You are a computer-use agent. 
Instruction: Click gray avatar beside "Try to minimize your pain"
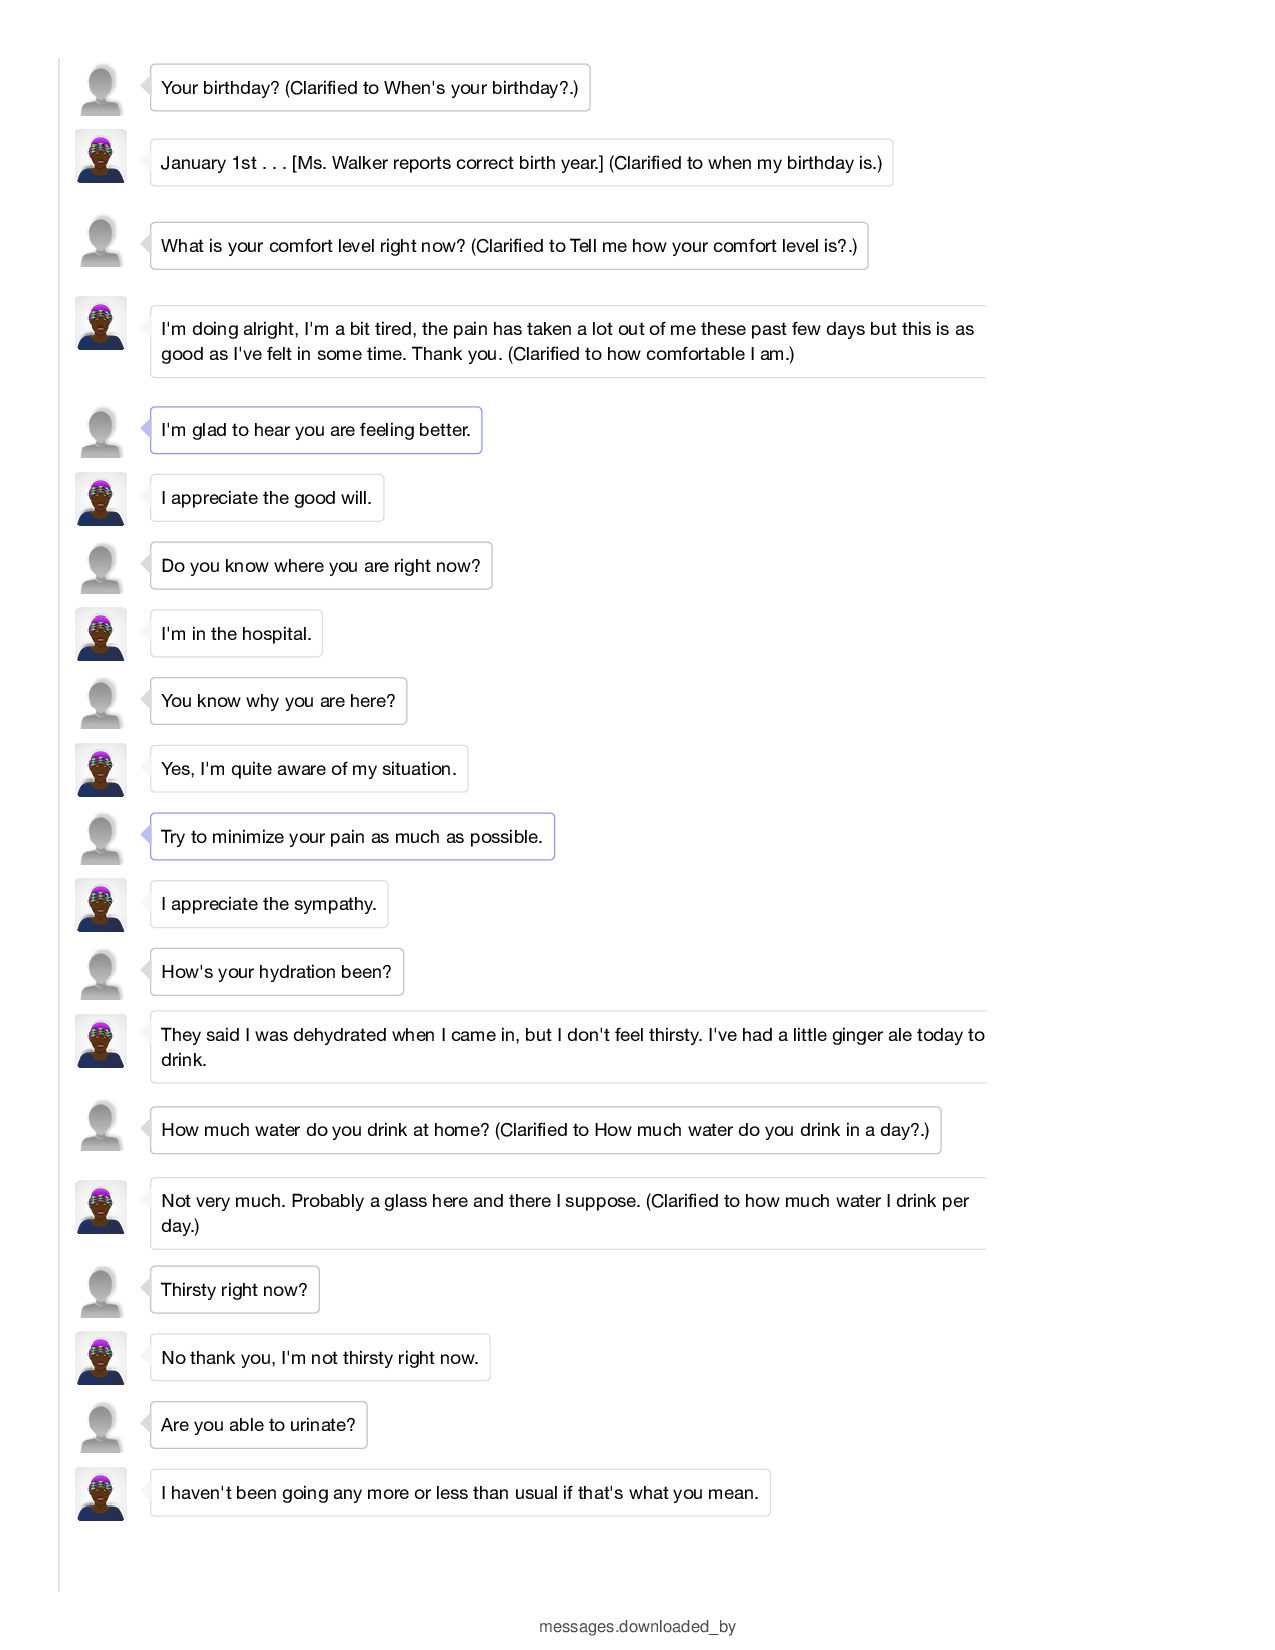[x=101, y=838]
